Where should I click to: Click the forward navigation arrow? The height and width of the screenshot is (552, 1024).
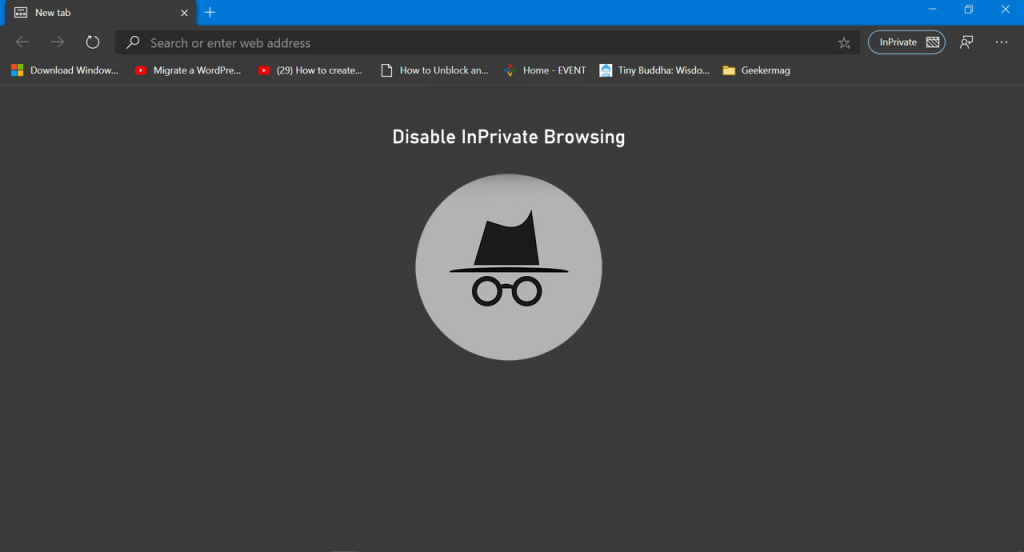point(57,42)
